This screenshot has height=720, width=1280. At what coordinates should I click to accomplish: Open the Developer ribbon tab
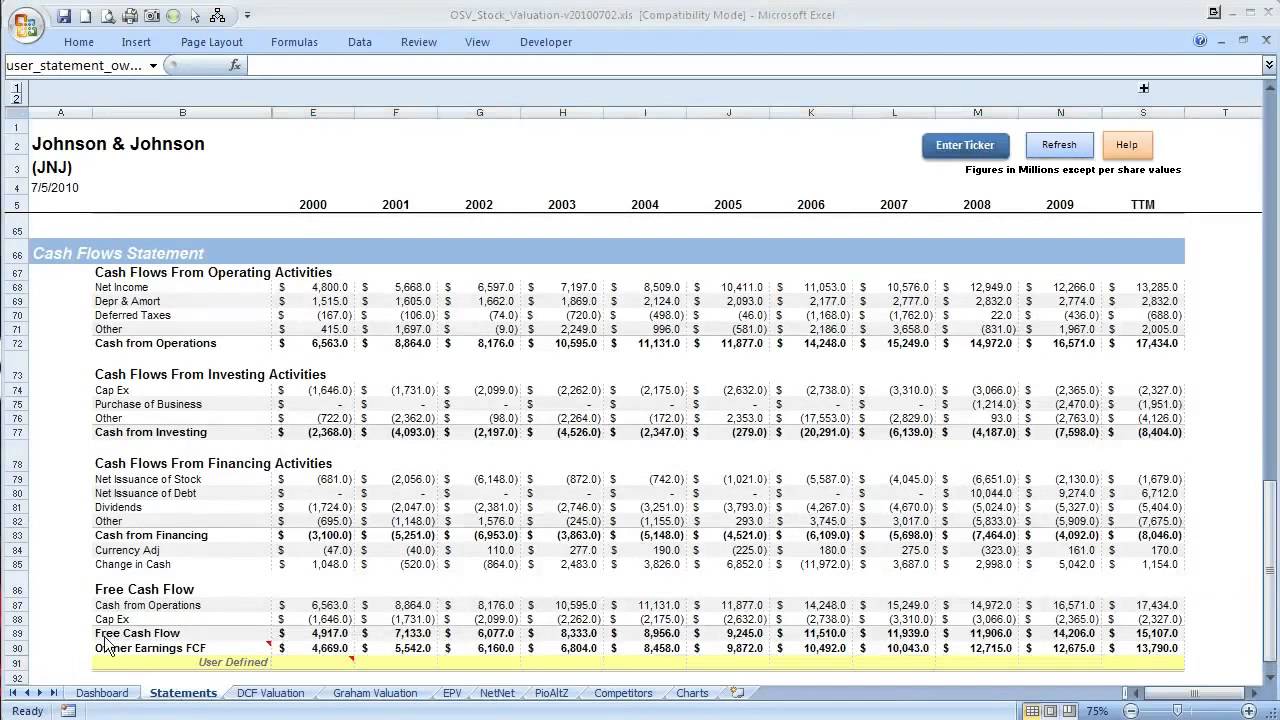[546, 42]
